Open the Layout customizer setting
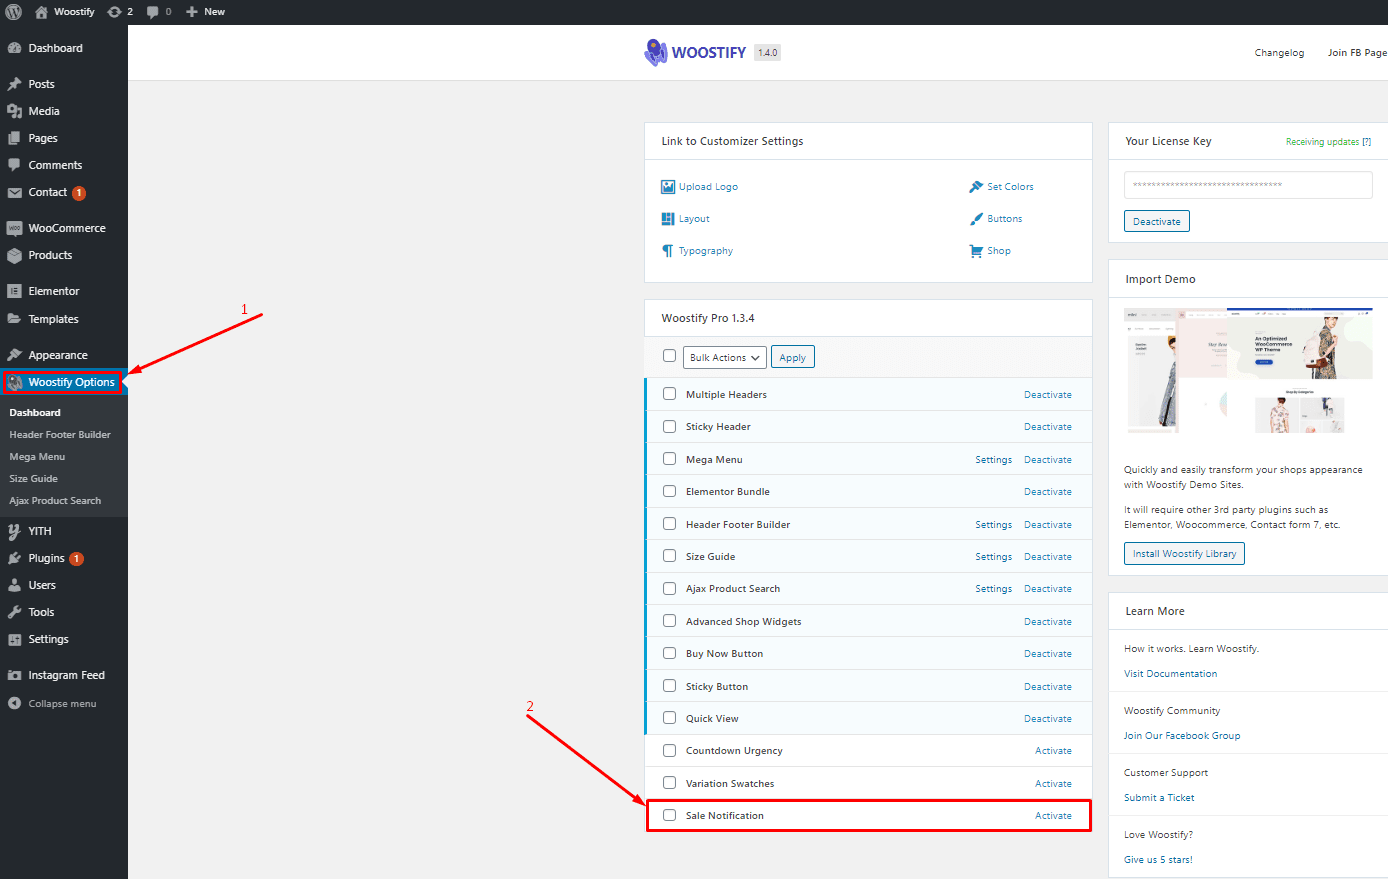Image resolution: width=1388 pixels, height=879 pixels. tap(693, 218)
